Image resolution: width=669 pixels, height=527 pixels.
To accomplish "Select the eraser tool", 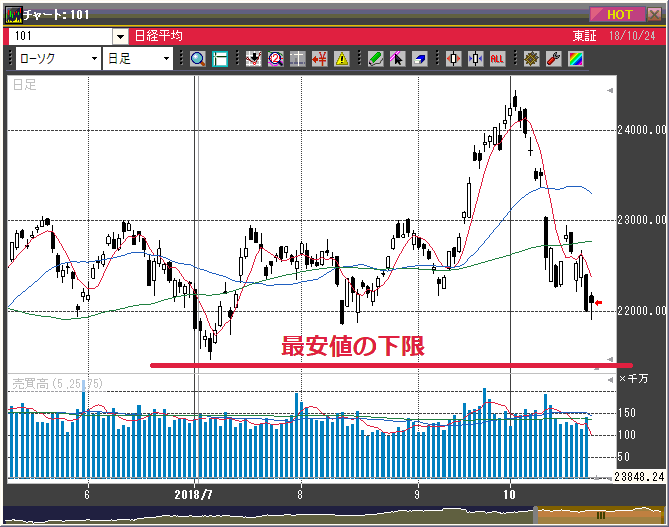I will [420, 59].
